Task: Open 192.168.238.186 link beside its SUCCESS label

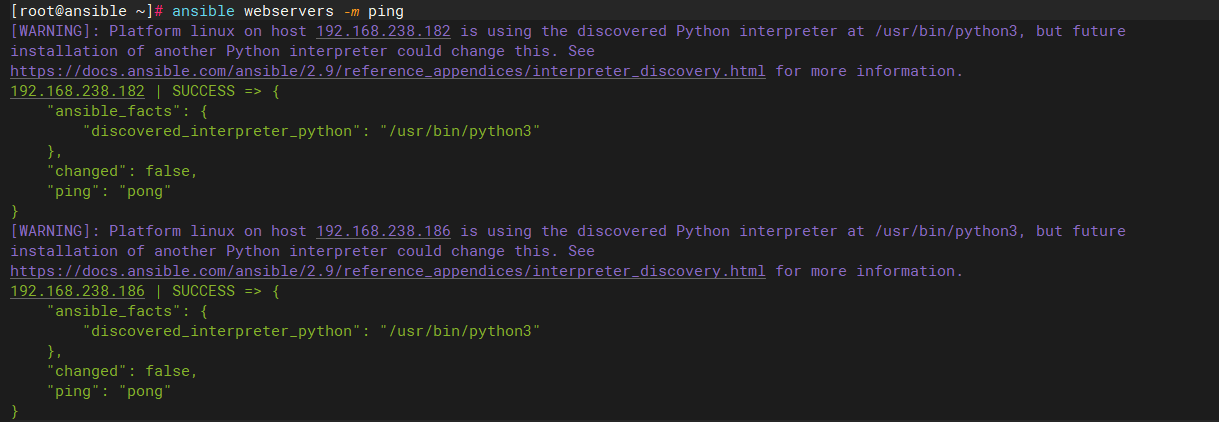Action: (77, 291)
